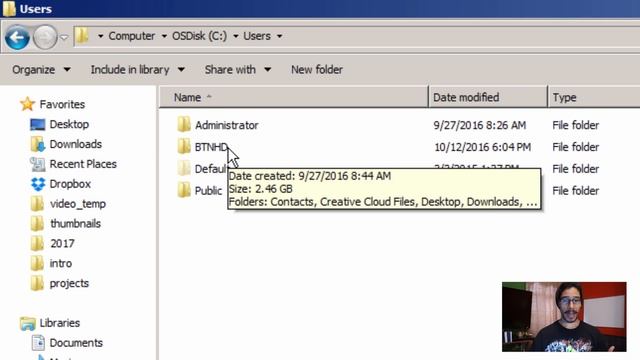Click the Recent Places icon
This screenshot has height=360, width=640.
tap(38, 164)
